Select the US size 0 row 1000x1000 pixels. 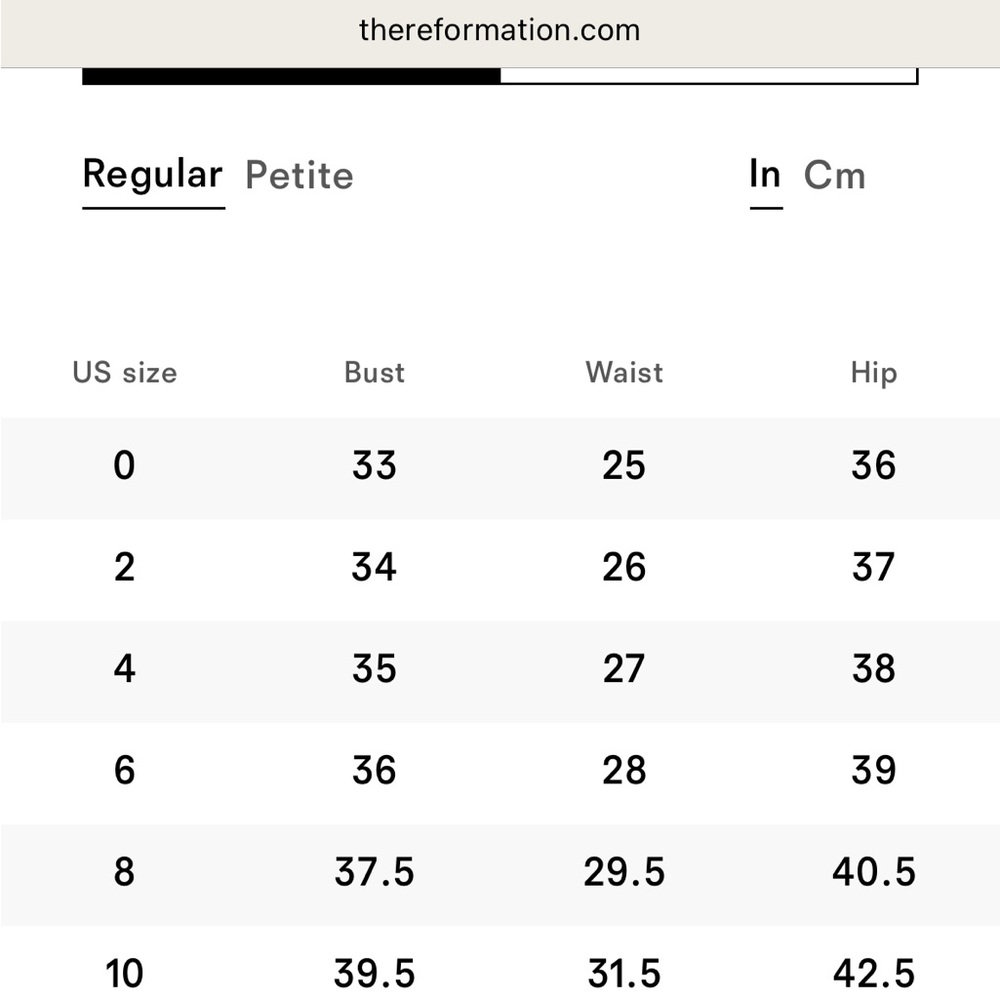(500, 468)
